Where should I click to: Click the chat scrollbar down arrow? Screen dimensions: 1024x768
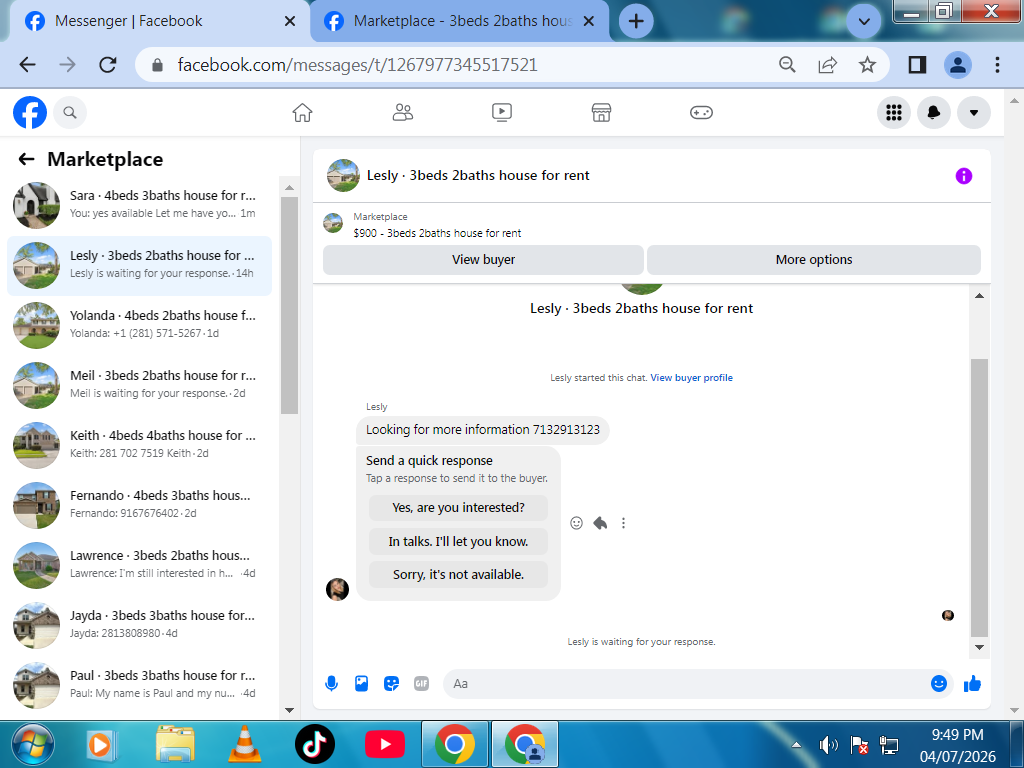coord(979,648)
